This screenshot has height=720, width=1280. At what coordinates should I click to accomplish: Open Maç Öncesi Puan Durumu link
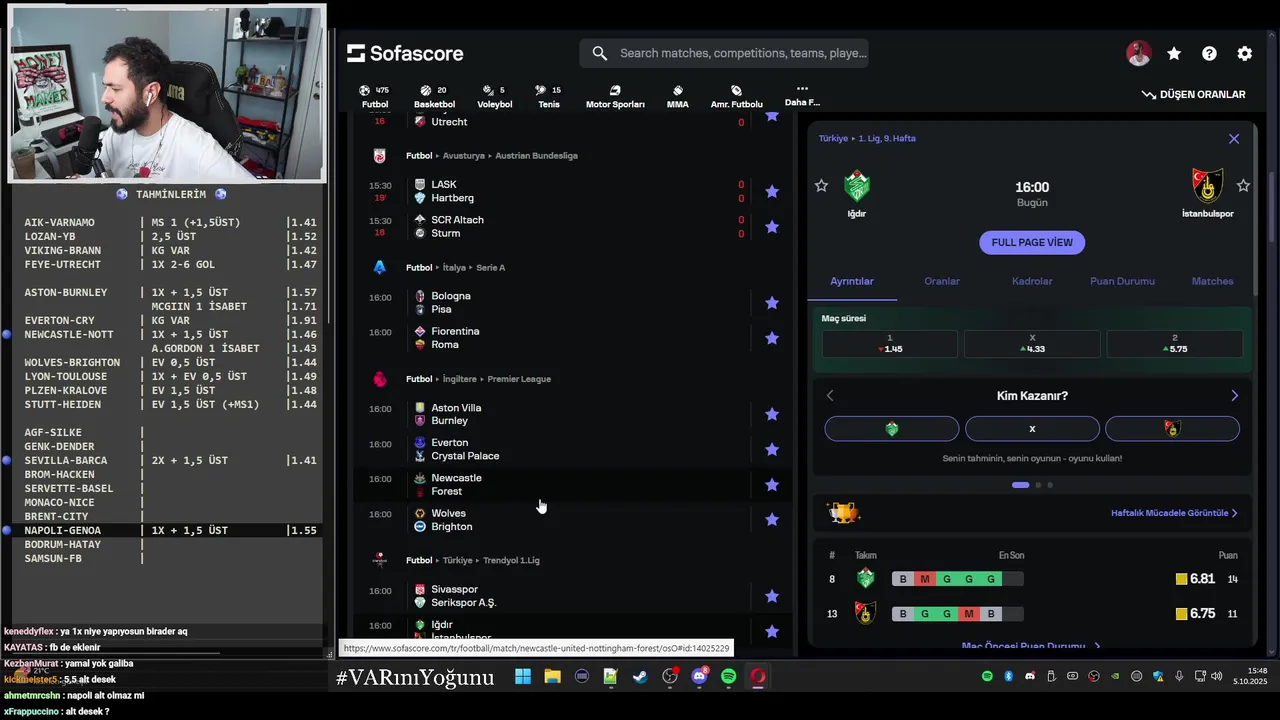(1030, 646)
